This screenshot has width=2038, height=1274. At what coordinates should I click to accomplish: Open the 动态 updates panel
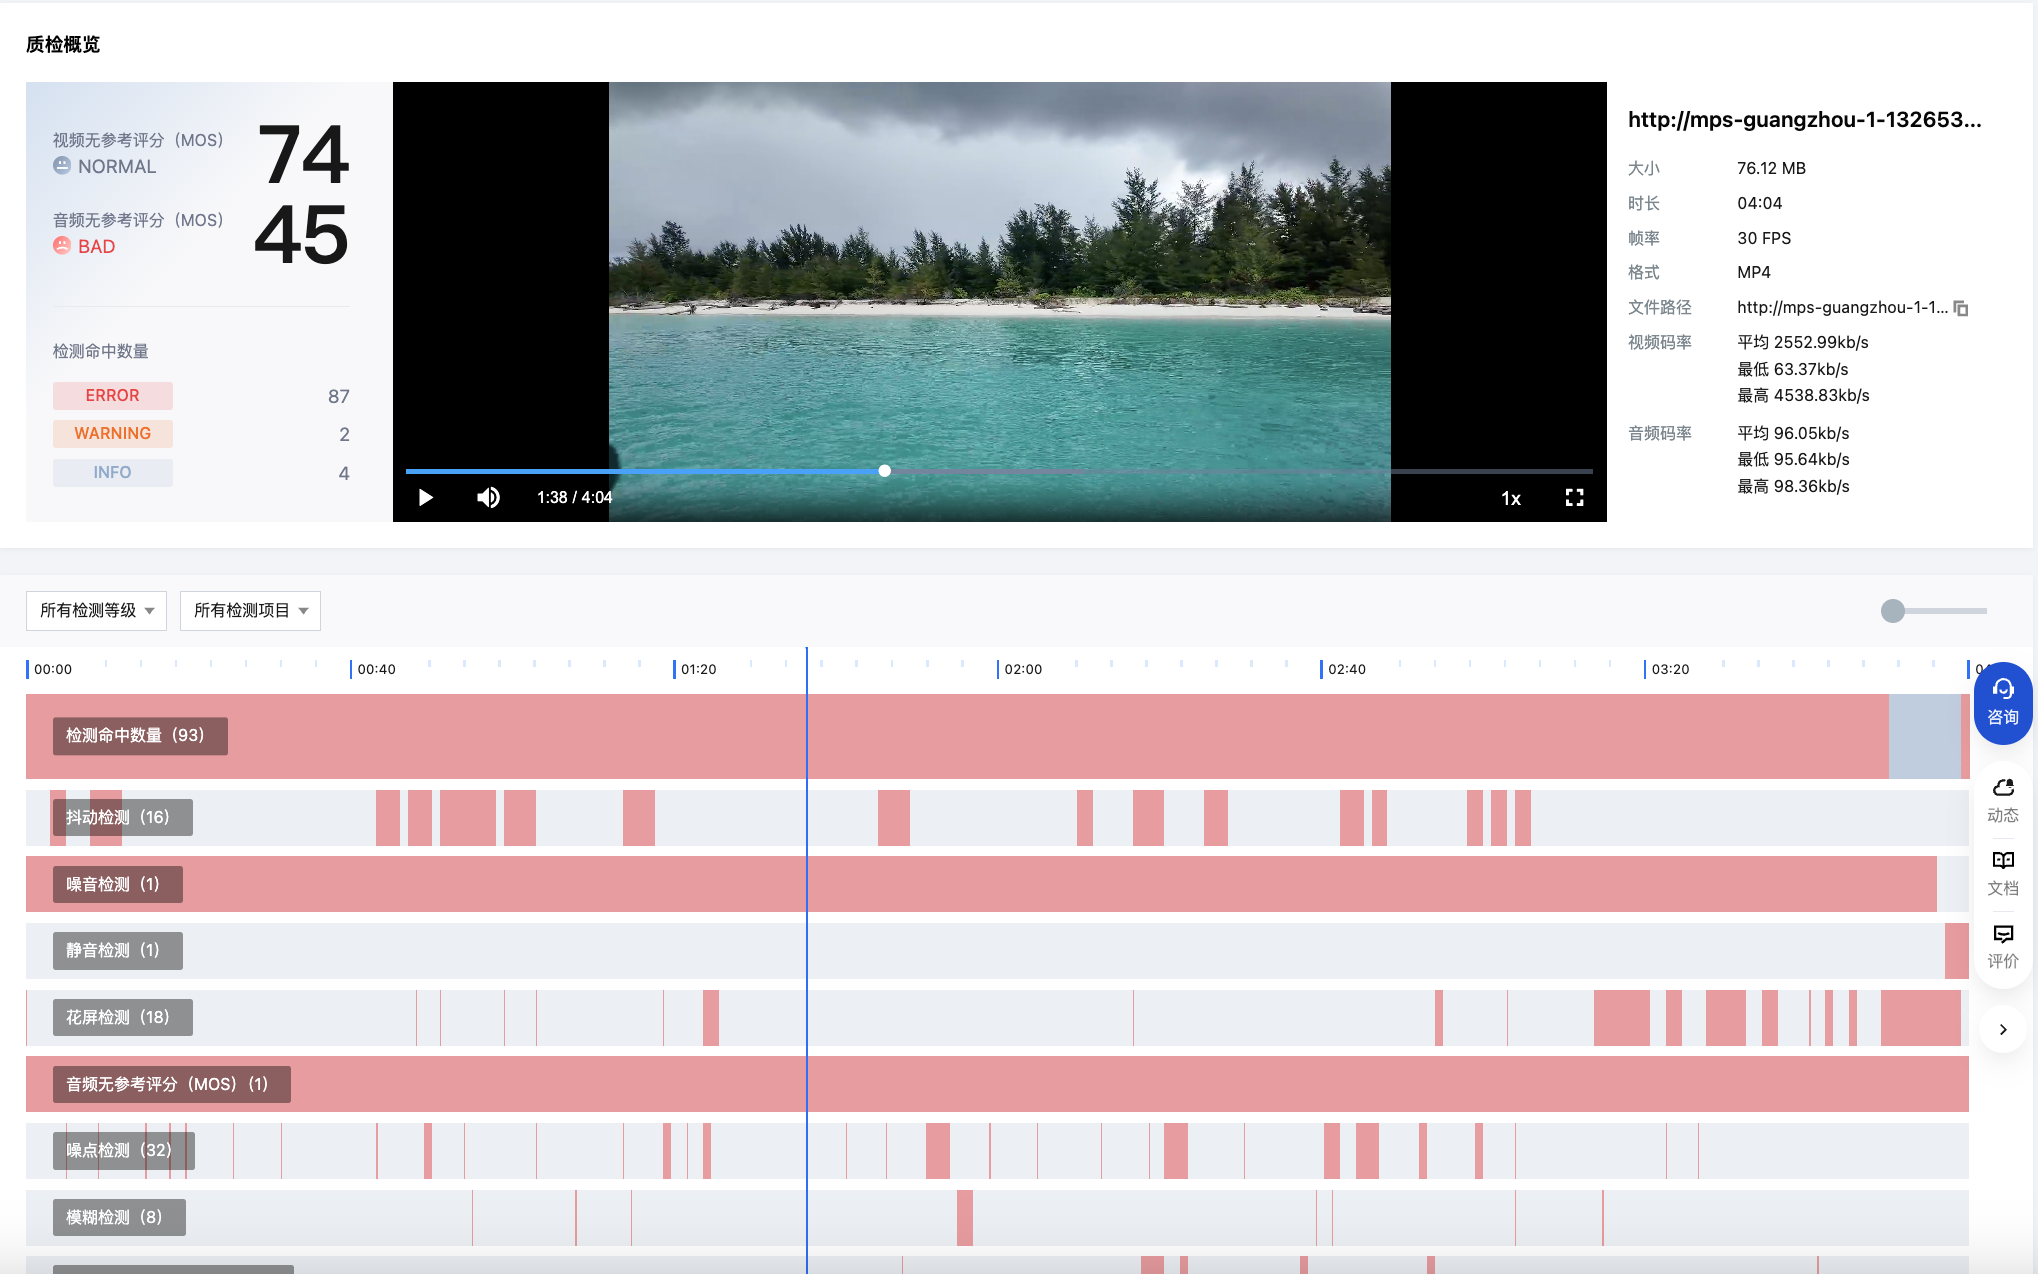[x=2002, y=800]
